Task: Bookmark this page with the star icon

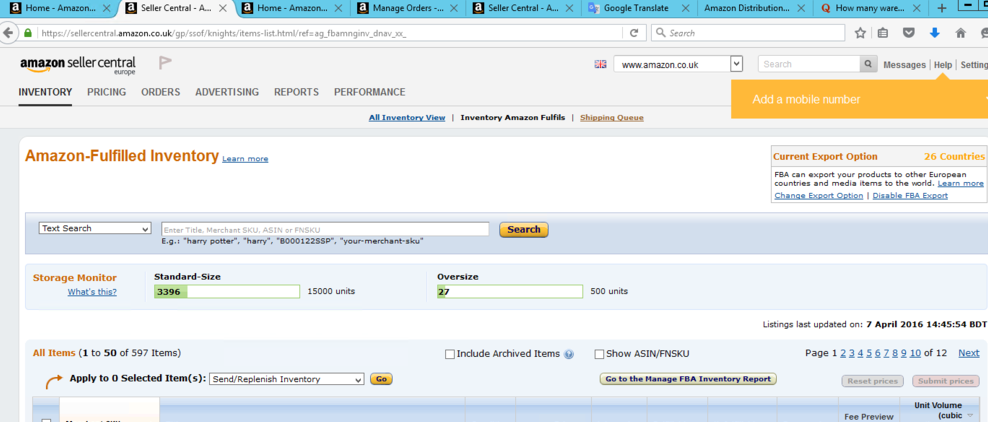Action: point(860,33)
